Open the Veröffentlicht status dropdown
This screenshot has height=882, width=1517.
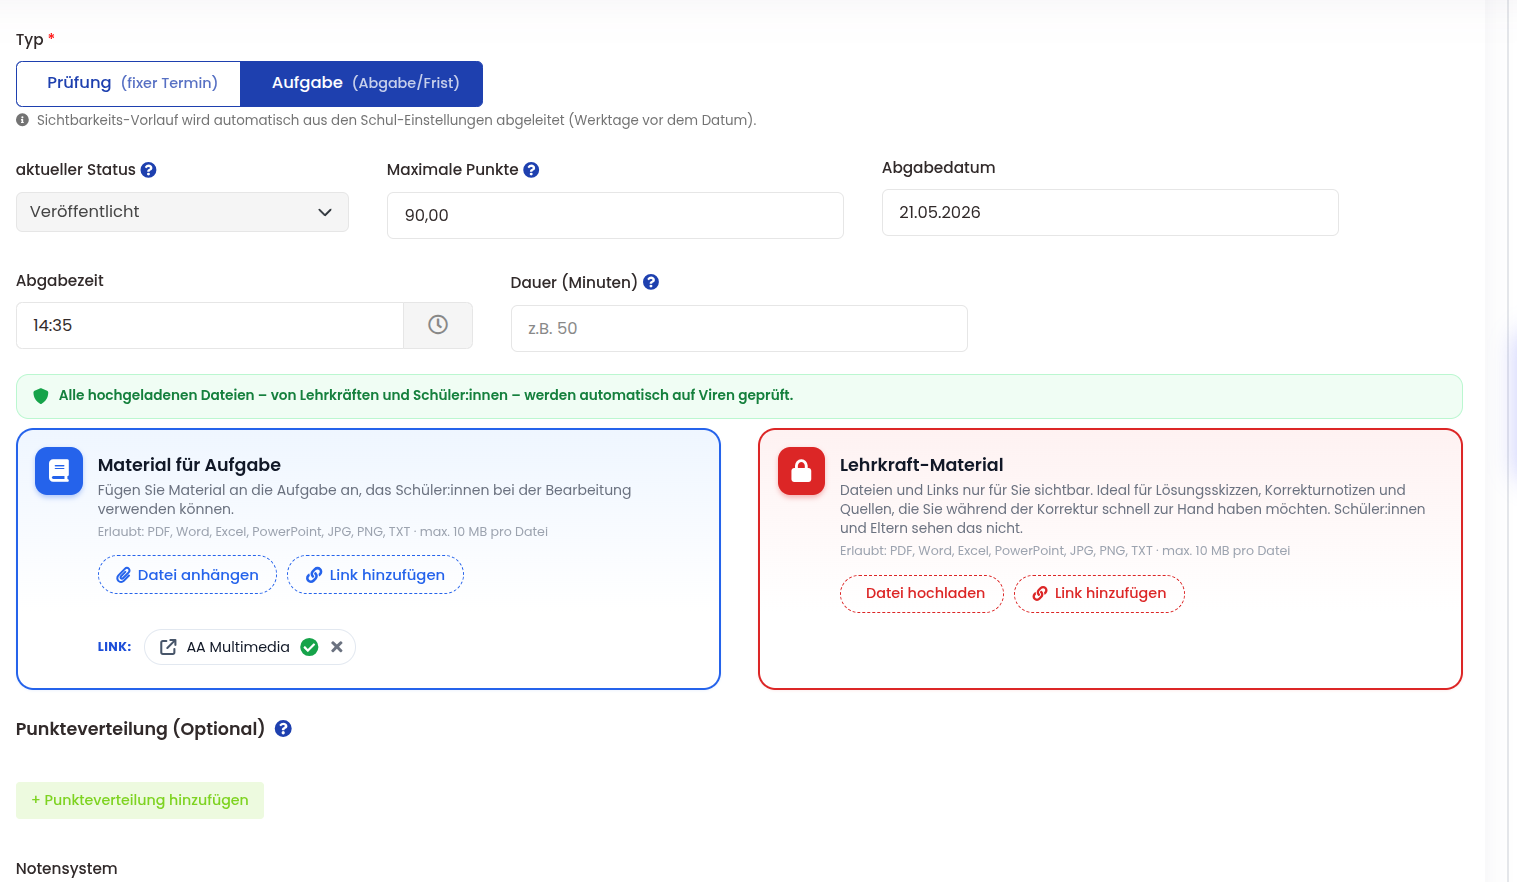click(182, 212)
